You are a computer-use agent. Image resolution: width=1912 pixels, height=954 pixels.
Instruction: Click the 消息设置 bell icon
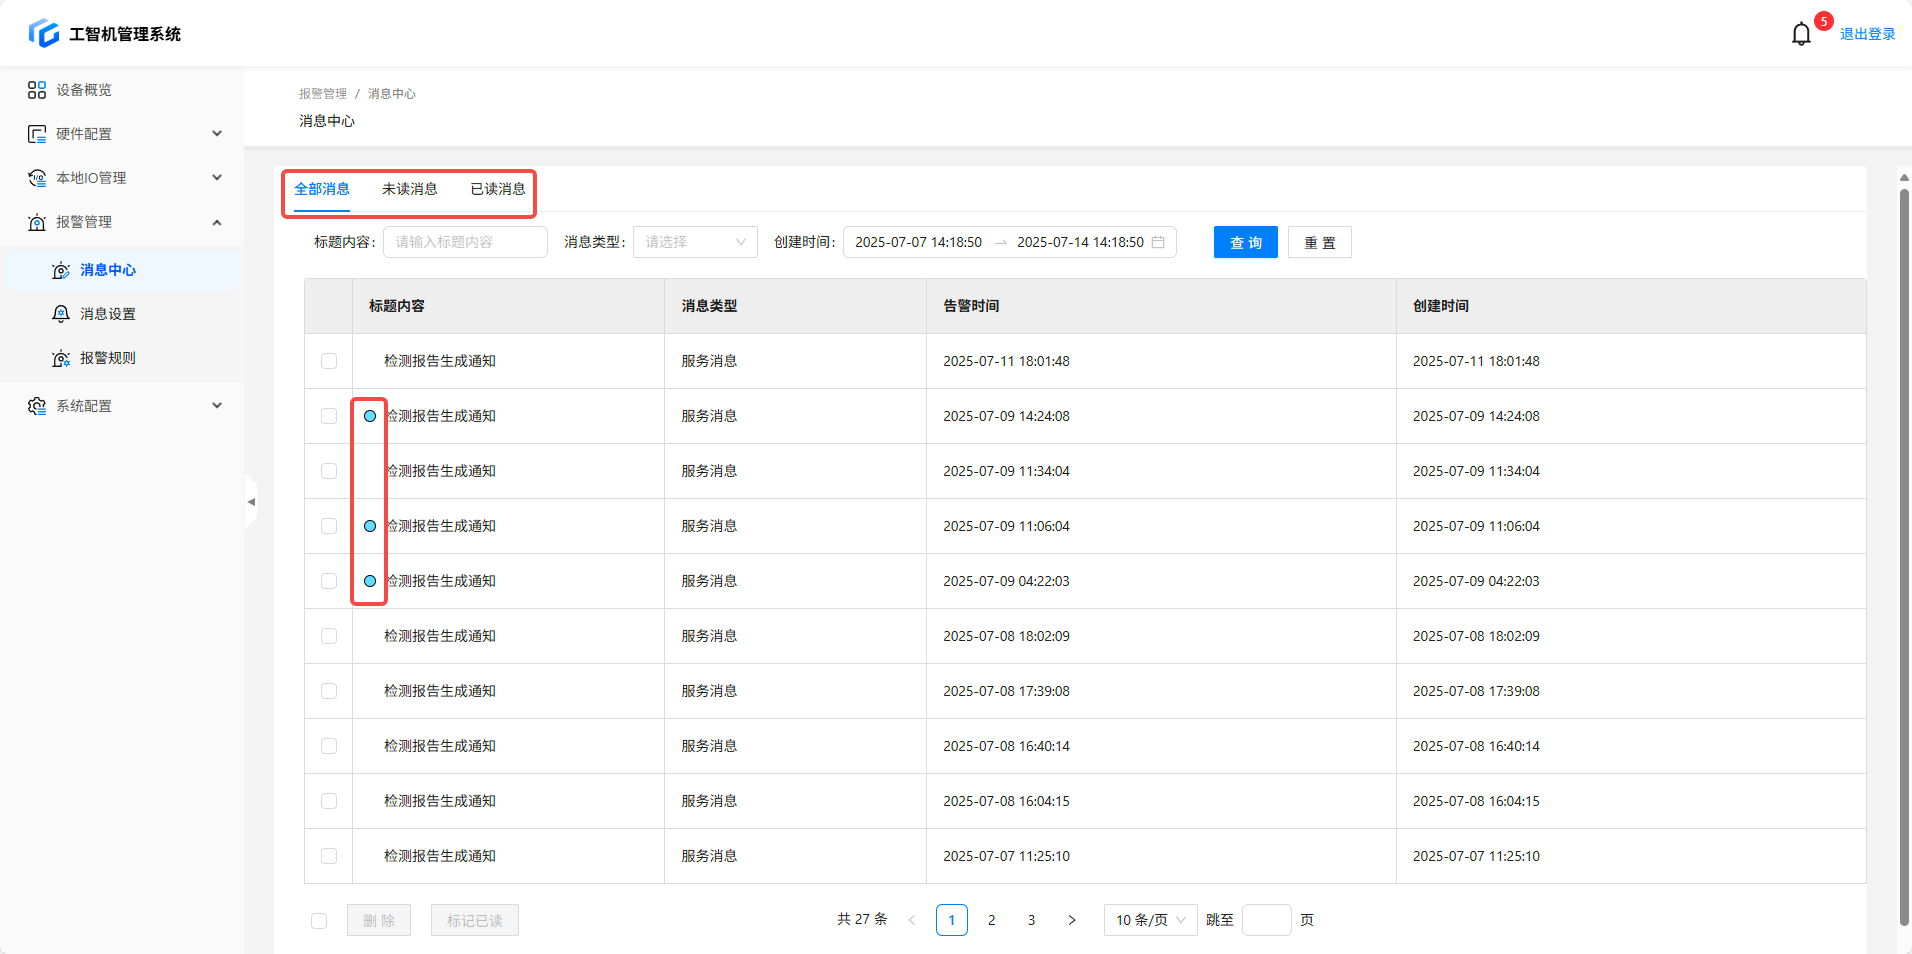(x=61, y=314)
